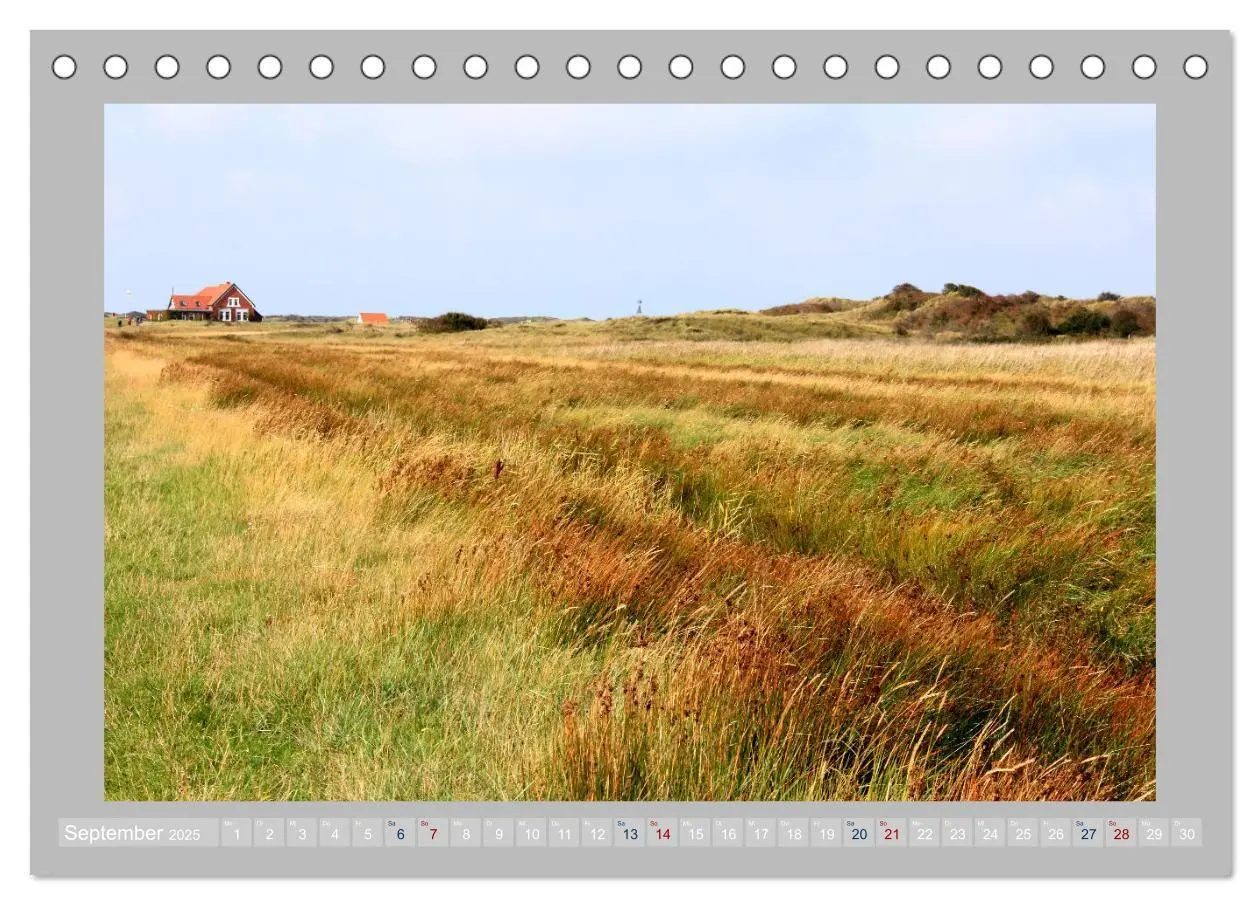Select day 30 at the strip's end
The image size is (1260, 905).
point(1186,833)
